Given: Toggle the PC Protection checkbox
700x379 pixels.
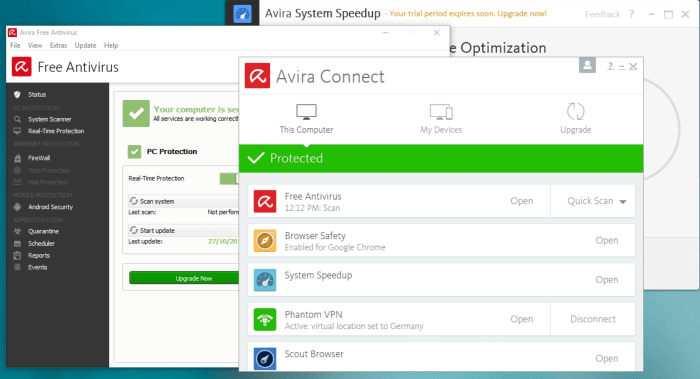Looking at the screenshot, I should click(x=134, y=152).
